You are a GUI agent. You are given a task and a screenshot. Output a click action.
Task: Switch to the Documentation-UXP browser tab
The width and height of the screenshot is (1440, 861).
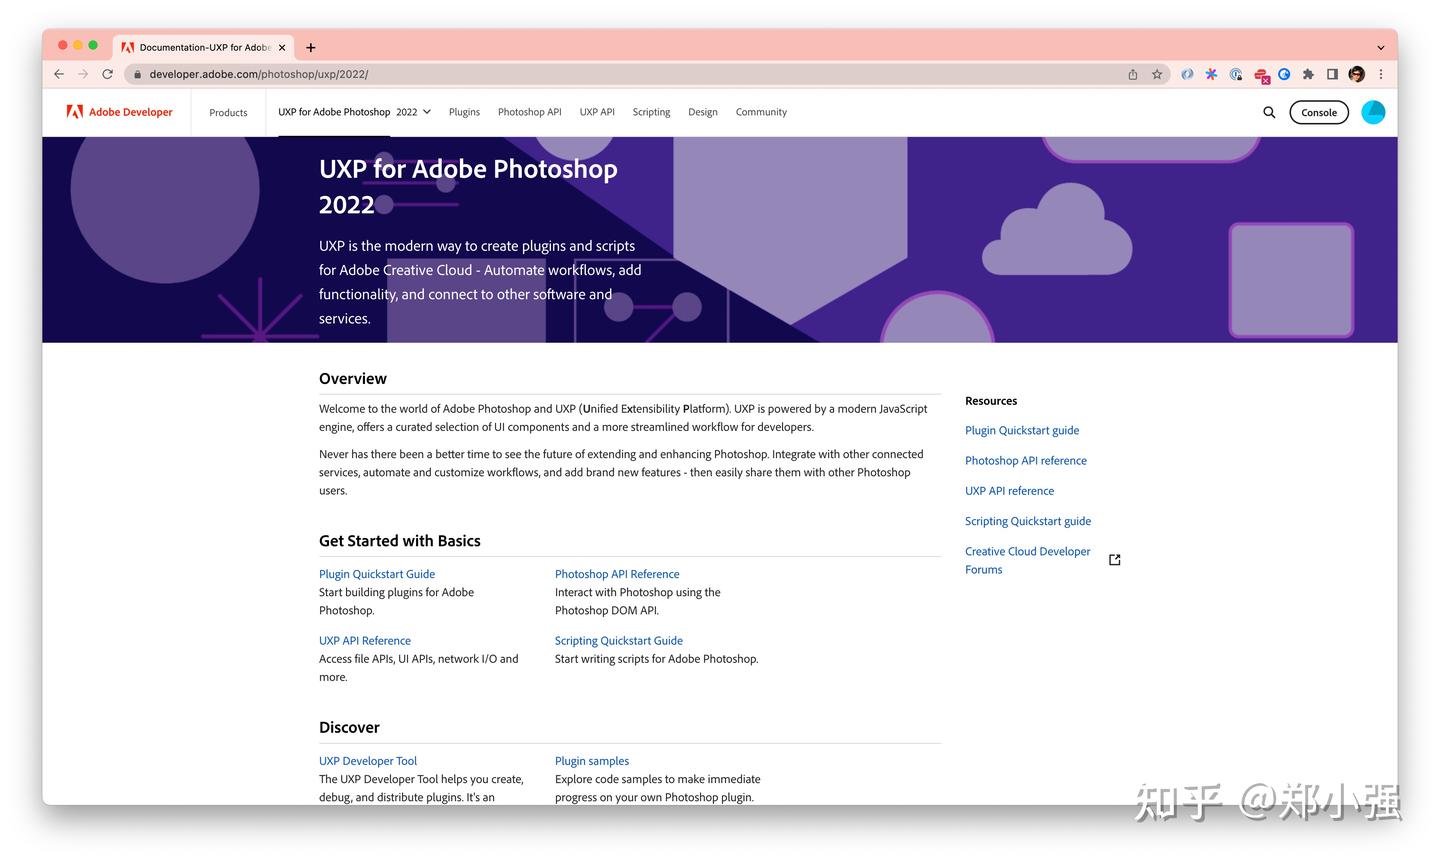coord(197,47)
